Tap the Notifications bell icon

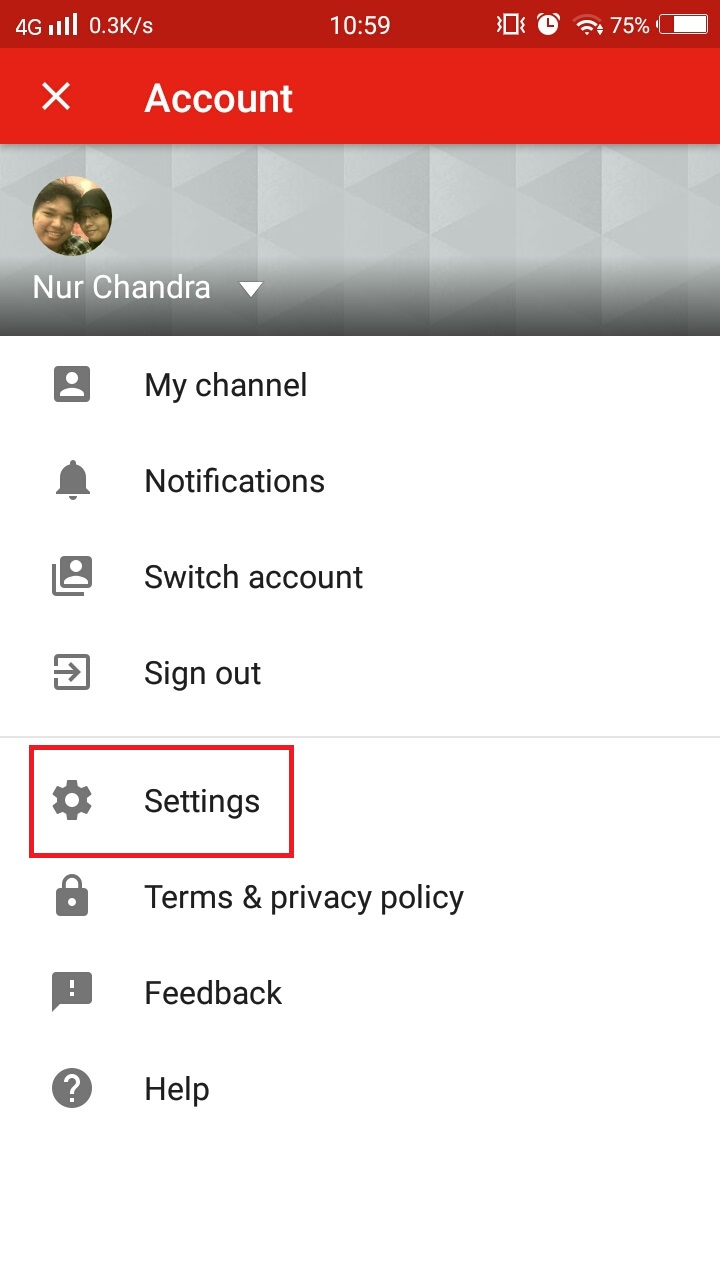coord(72,481)
